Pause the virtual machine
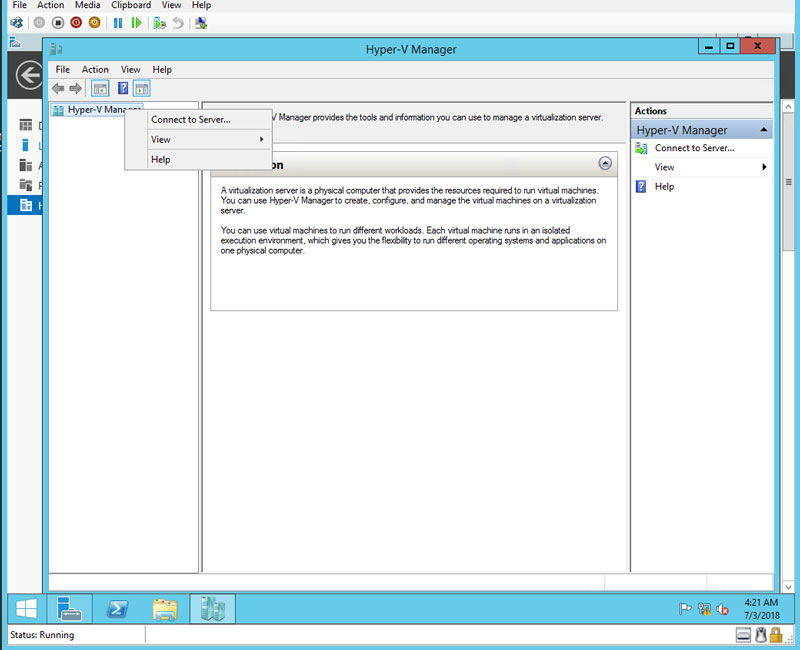 point(118,22)
